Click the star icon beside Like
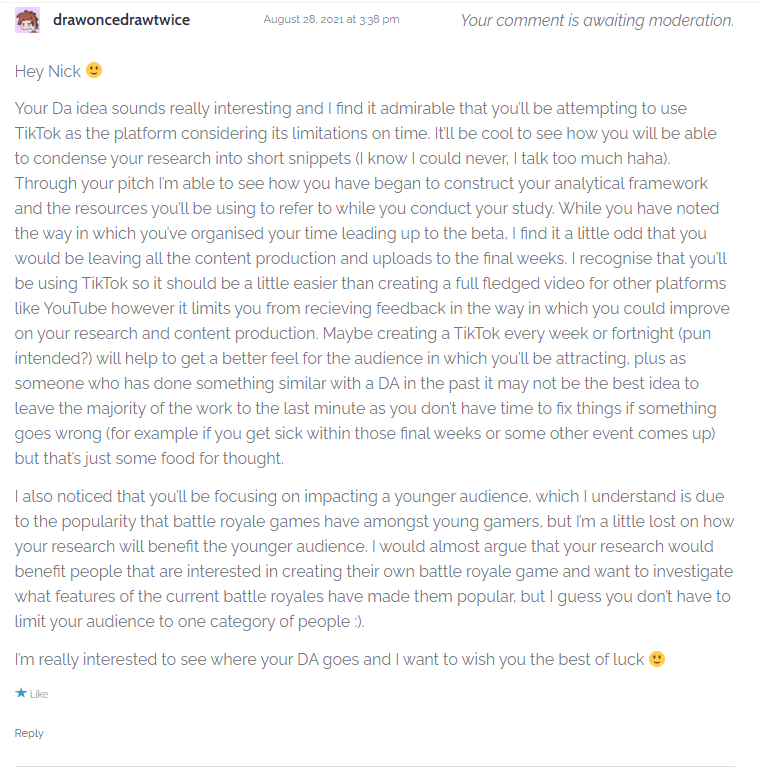The height and width of the screenshot is (767, 764). [20, 693]
